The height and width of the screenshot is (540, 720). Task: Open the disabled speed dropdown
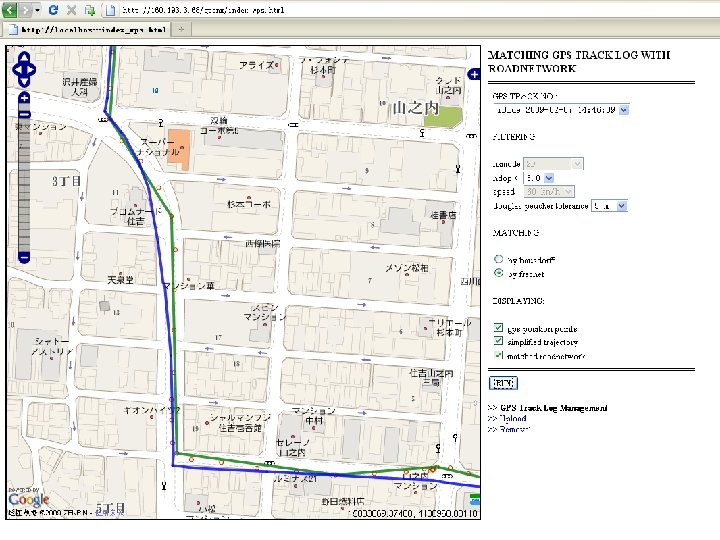(549, 191)
